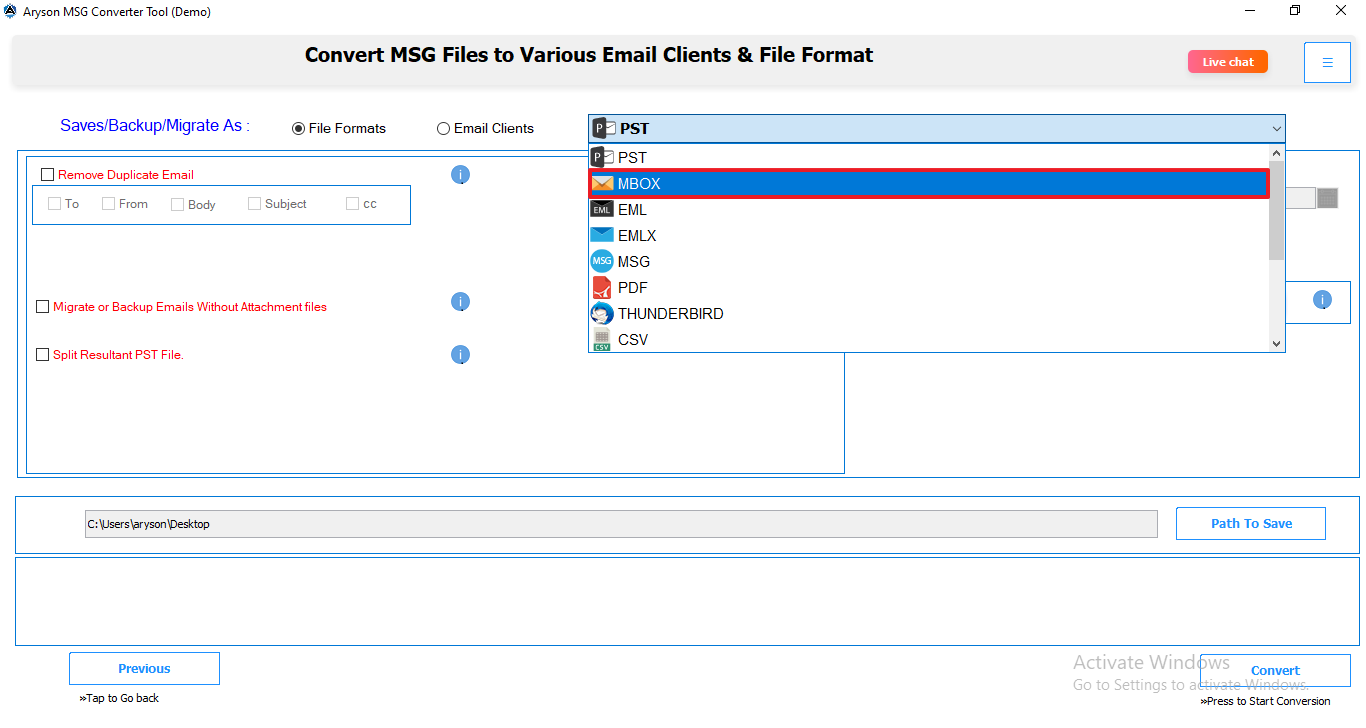This screenshot has height=728, width=1366.
Task: Enable the Remove Duplicate Email checkbox
Action: pos(47,175)
